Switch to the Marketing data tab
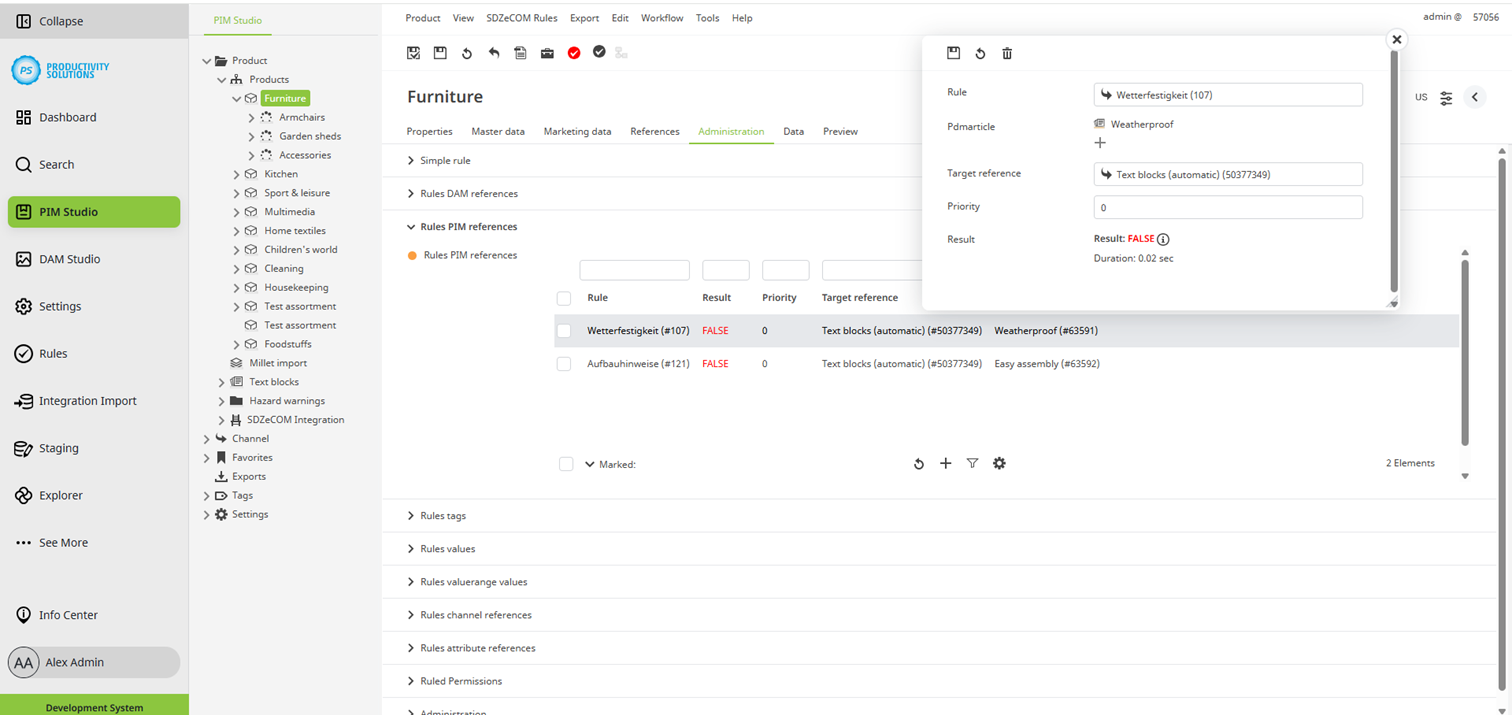This screenshot has width=1512, height=715. point(577,132)
